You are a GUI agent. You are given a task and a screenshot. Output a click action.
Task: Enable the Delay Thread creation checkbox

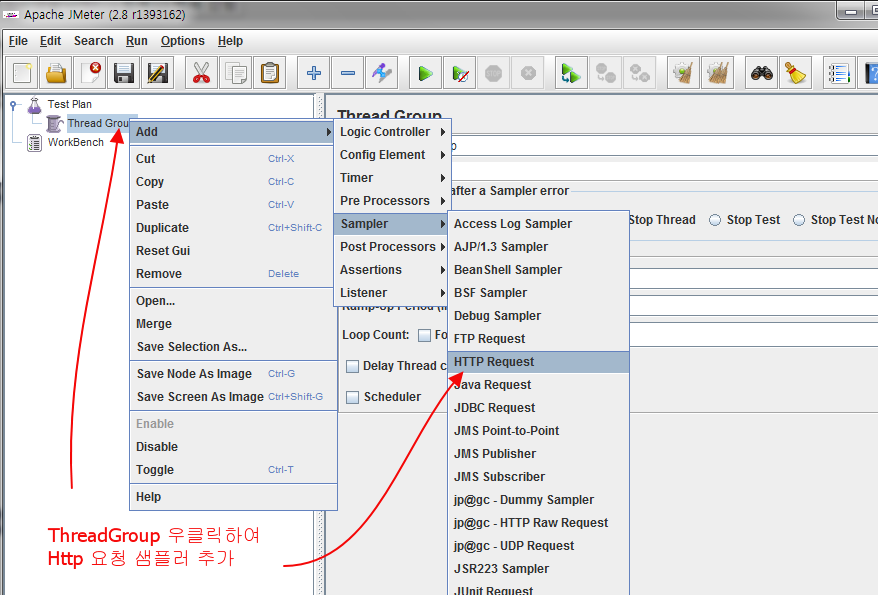[x=352, y=366]
